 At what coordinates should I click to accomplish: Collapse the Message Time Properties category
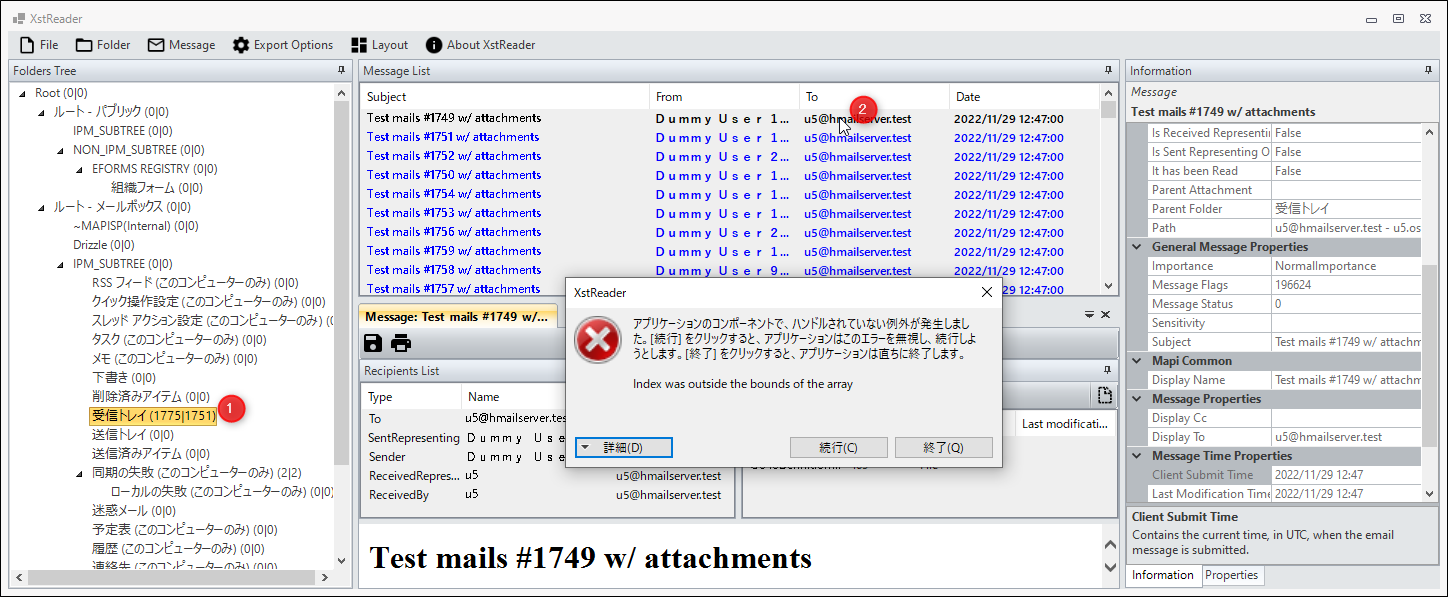[1137, 456]
